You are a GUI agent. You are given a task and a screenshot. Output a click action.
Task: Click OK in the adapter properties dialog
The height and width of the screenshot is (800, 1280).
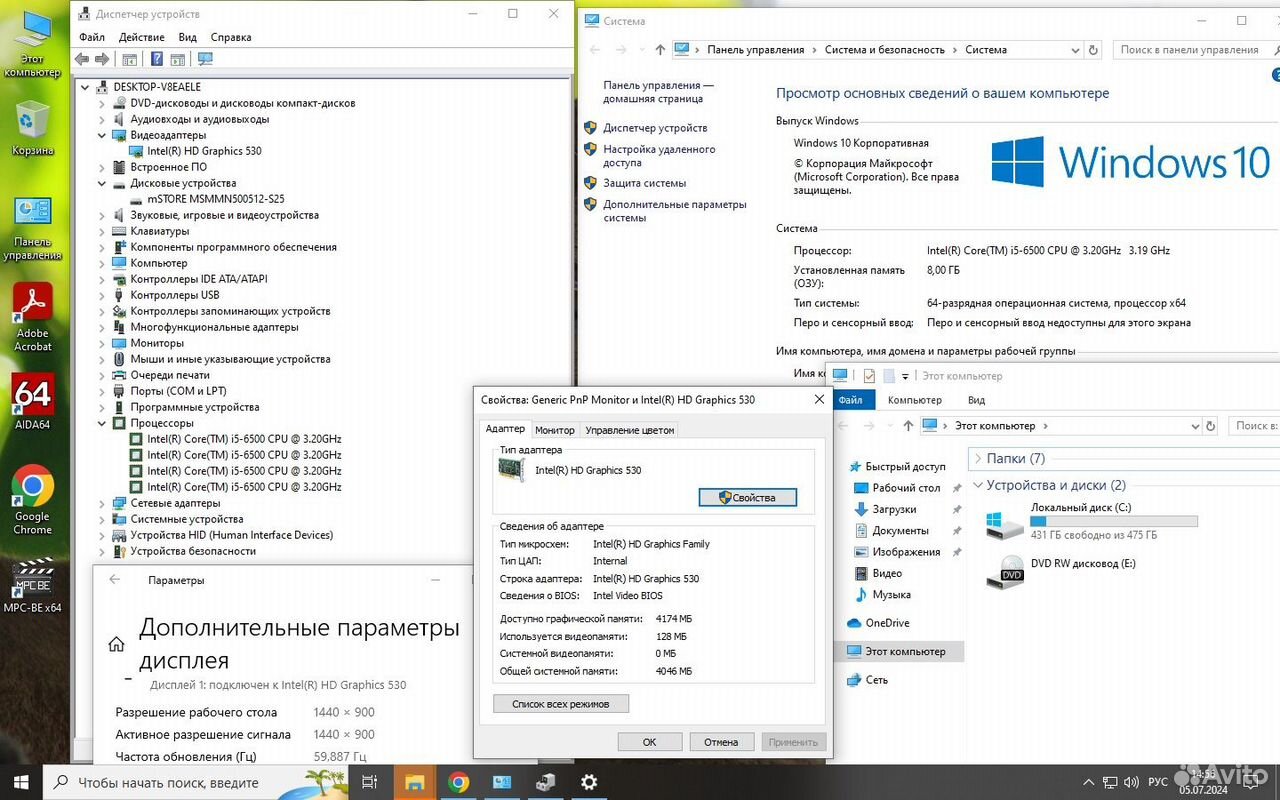point(649,742)
